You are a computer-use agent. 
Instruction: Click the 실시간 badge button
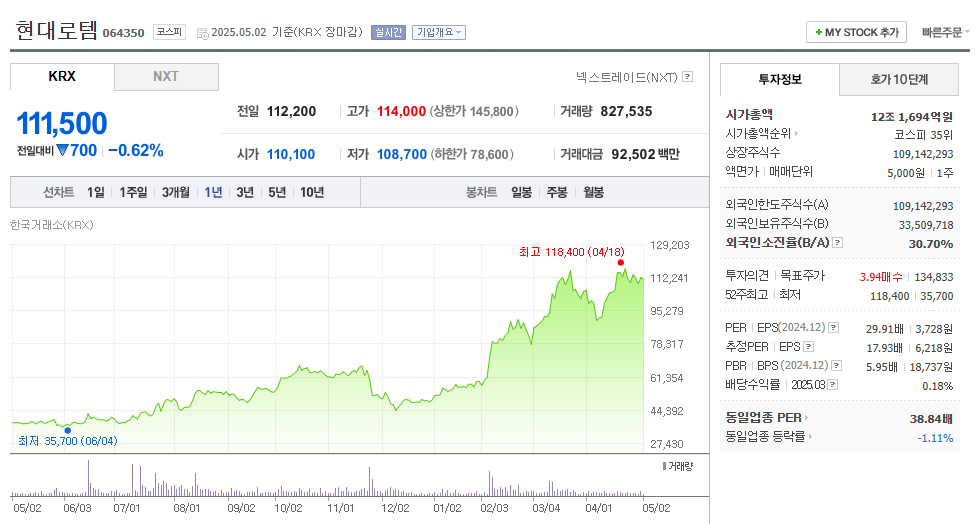[388, 32]
